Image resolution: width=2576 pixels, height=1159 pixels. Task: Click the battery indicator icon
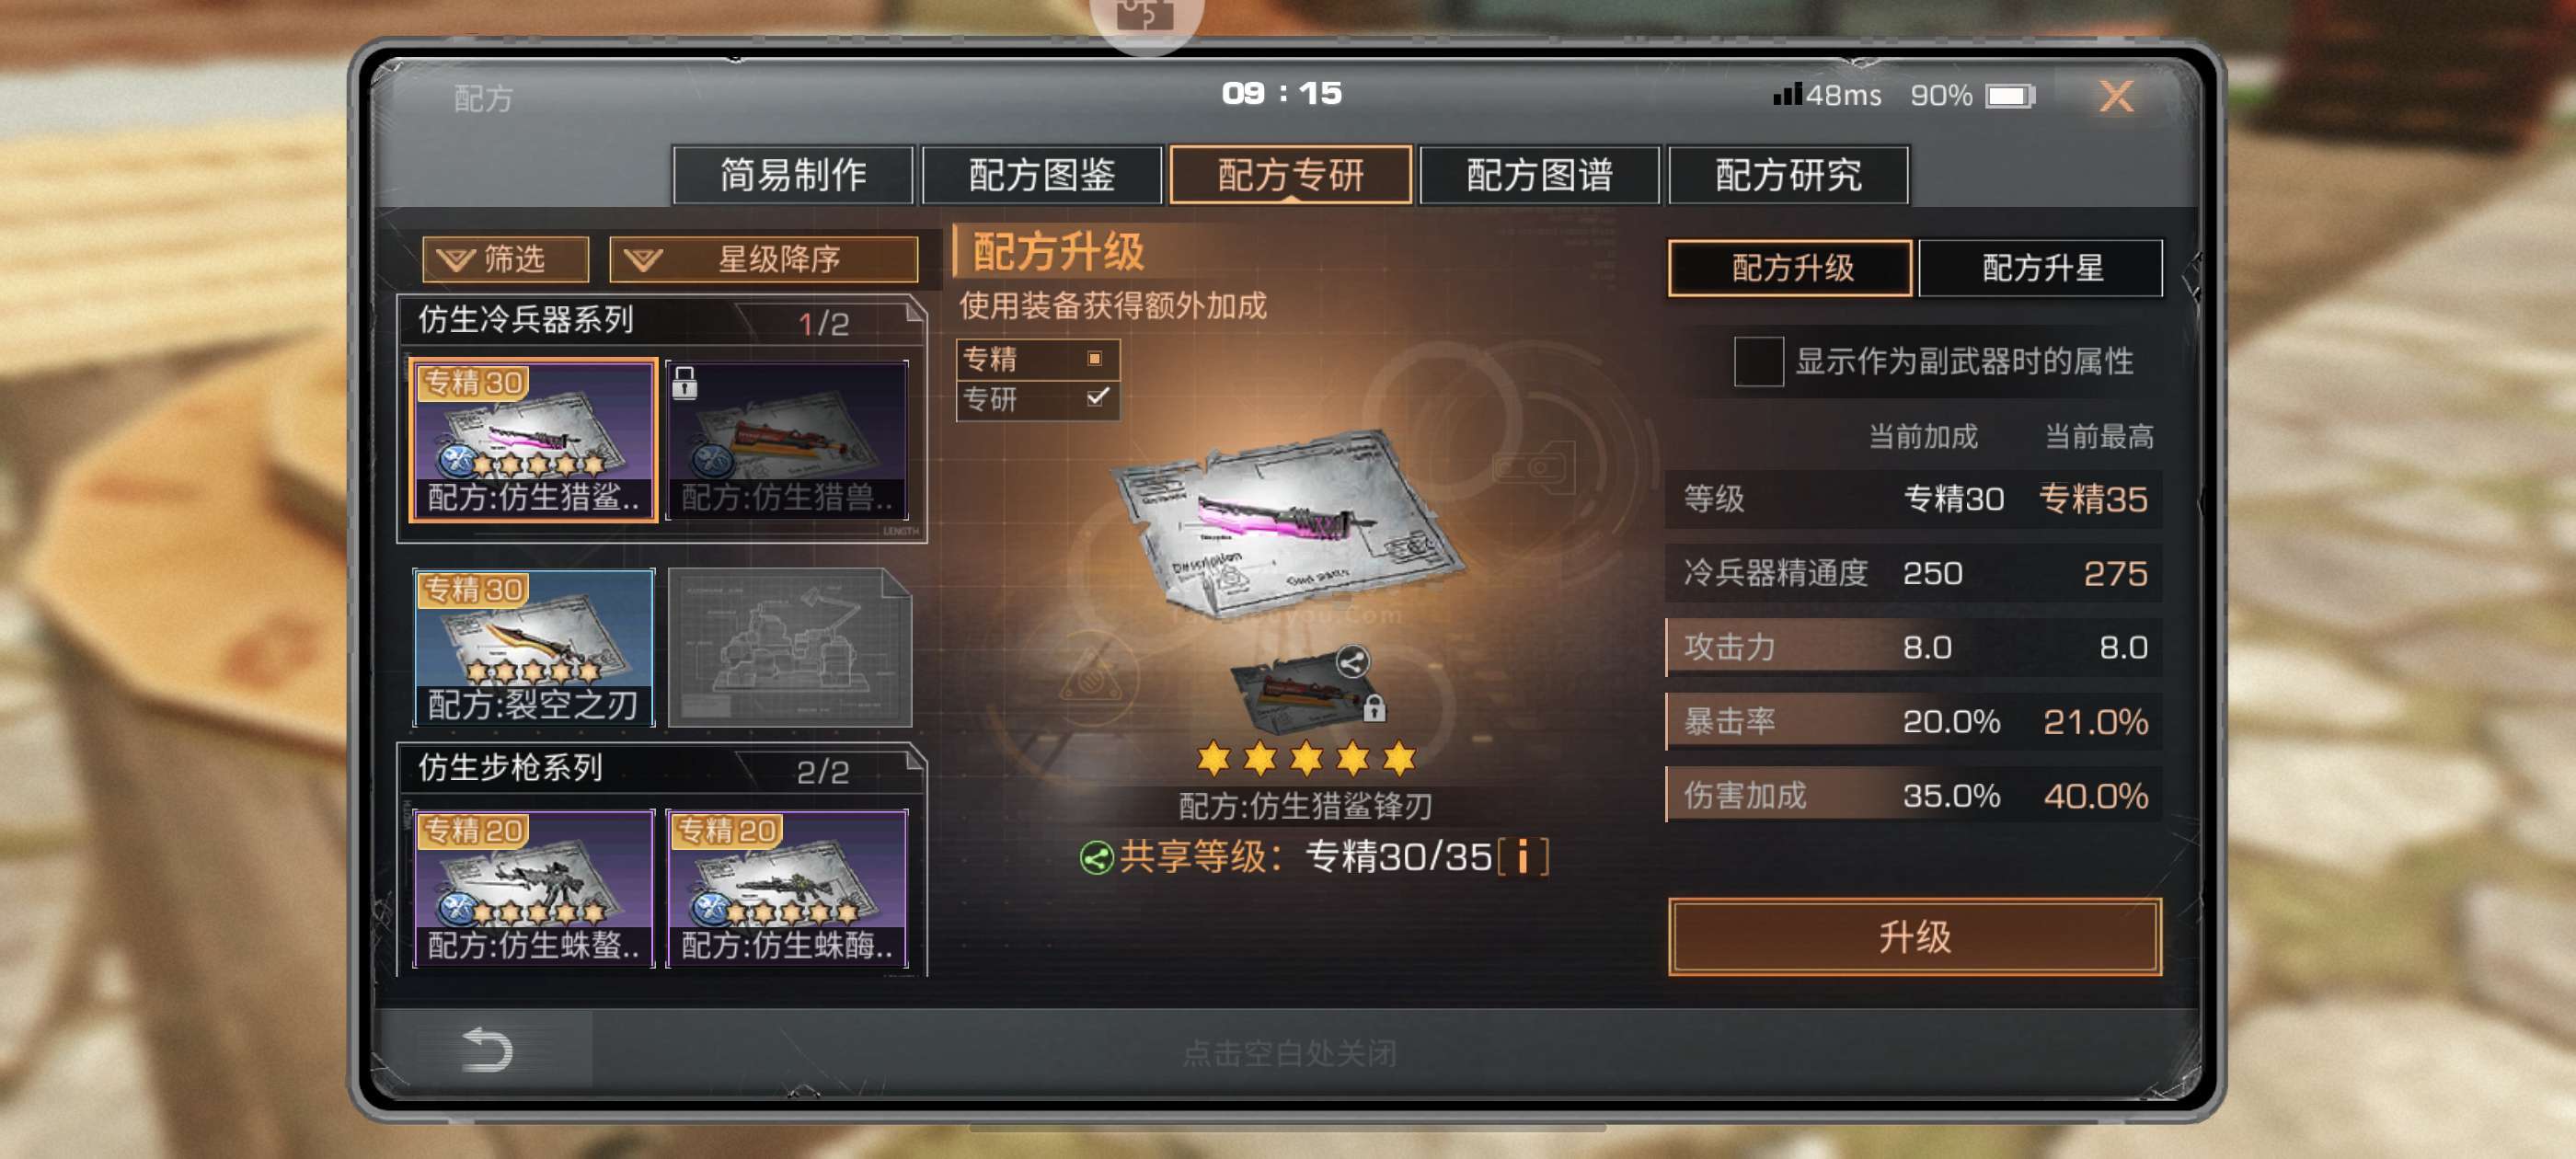(x=2010, y=96)
